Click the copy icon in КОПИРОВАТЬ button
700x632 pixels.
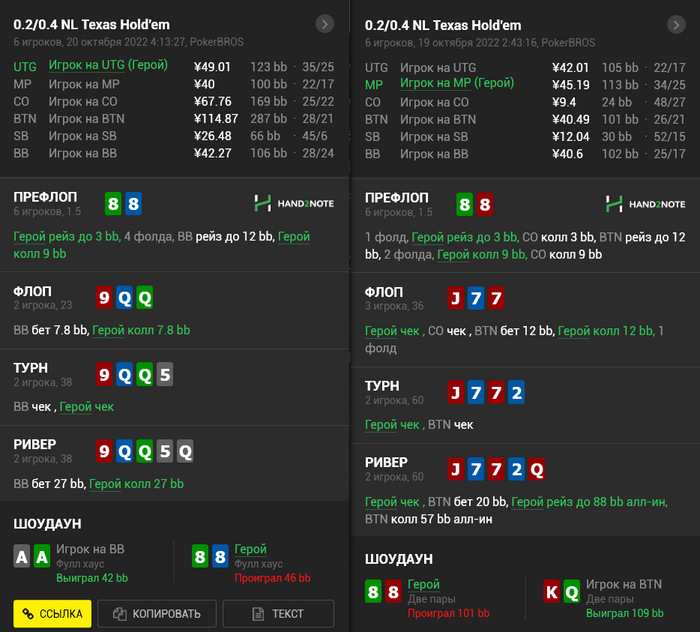click(x=120, y=614)
